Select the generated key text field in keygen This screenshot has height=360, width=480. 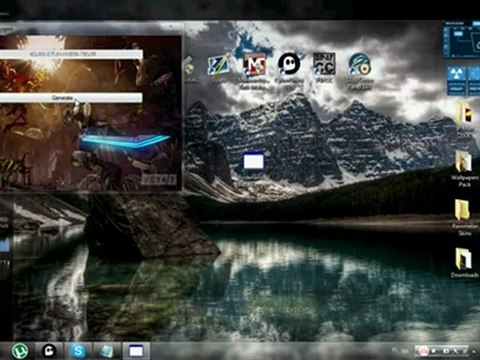pos(71,54)
